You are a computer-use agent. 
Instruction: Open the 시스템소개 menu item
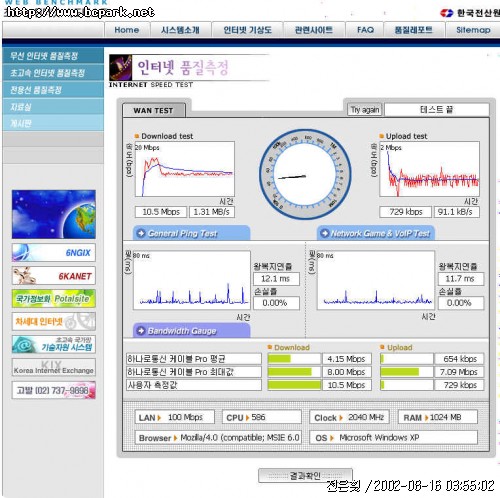click(x=180, y=30)
